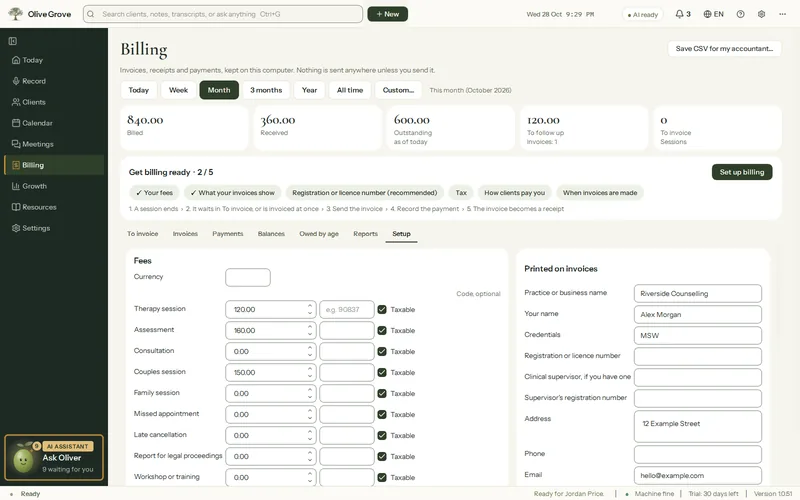
Task: Click the Olive Grove tree logo
Action: pyautogui.click(x=15, y=14)
